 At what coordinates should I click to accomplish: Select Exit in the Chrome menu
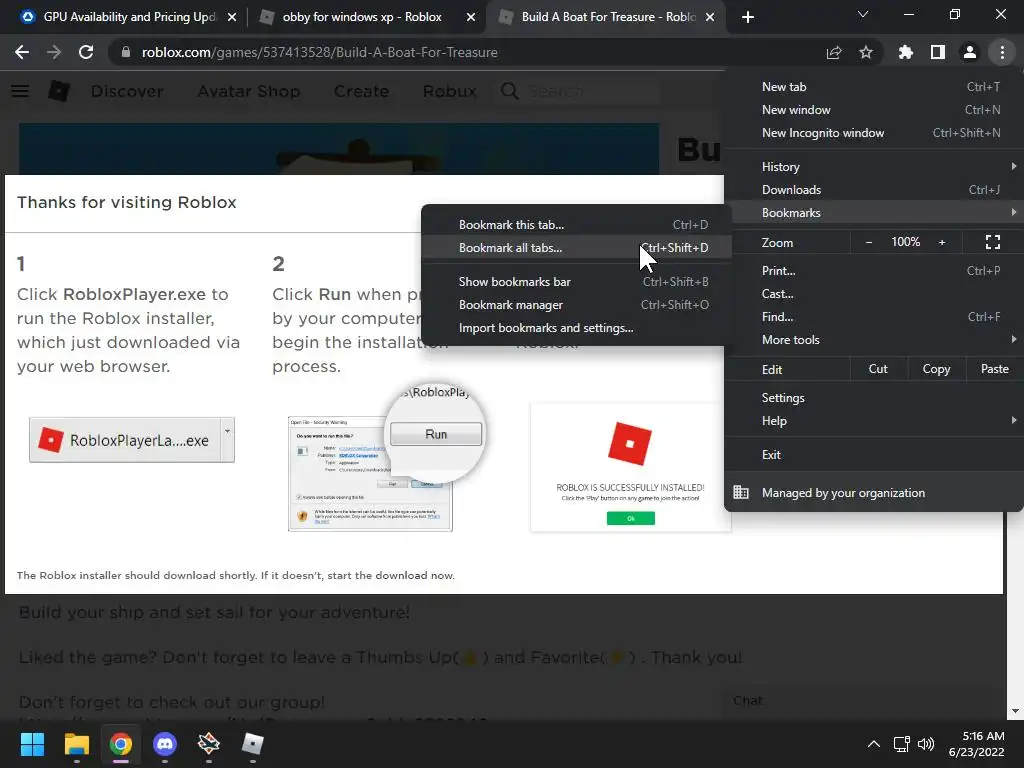coord(874,455)
